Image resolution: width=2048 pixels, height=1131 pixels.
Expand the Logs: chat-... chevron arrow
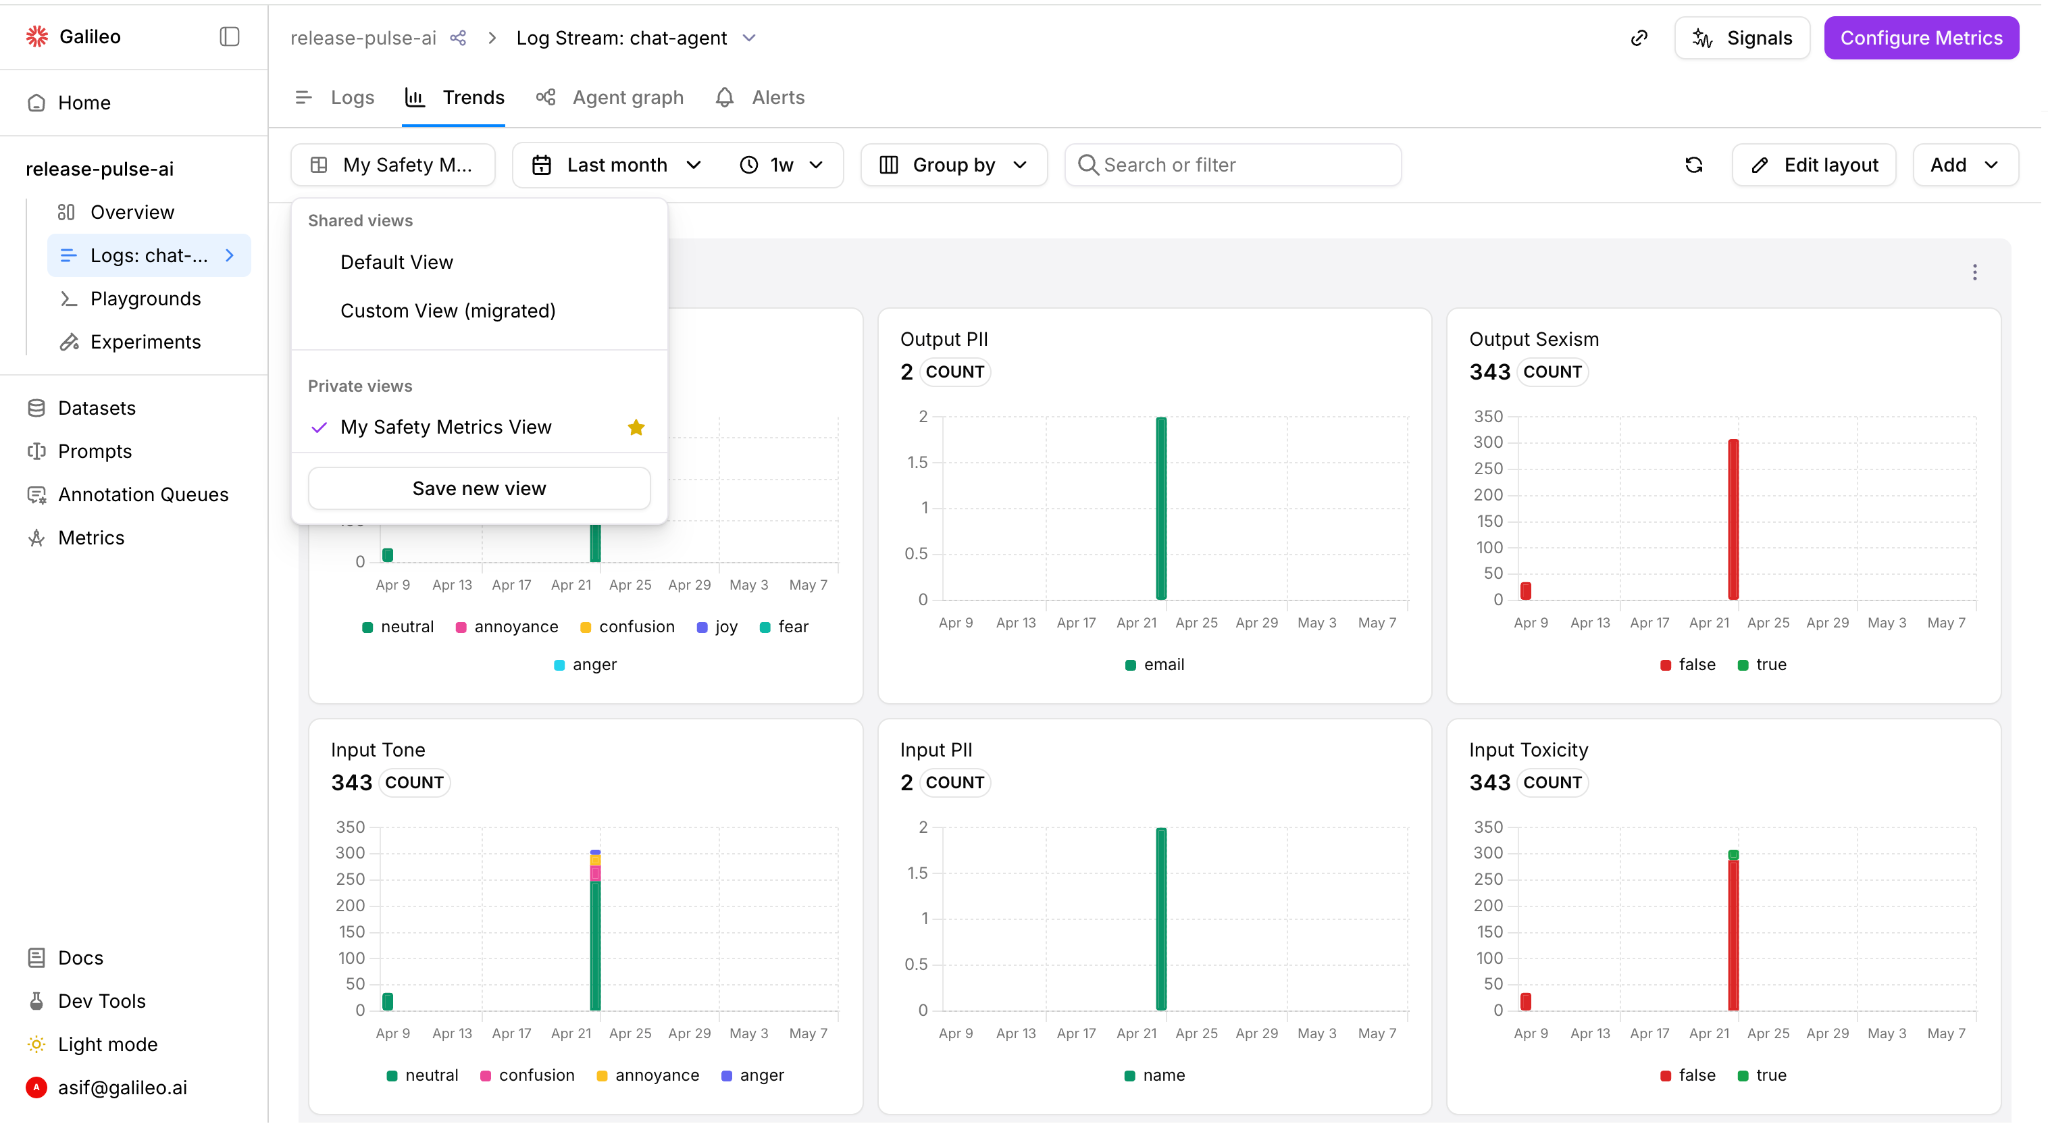coord(230,256)
